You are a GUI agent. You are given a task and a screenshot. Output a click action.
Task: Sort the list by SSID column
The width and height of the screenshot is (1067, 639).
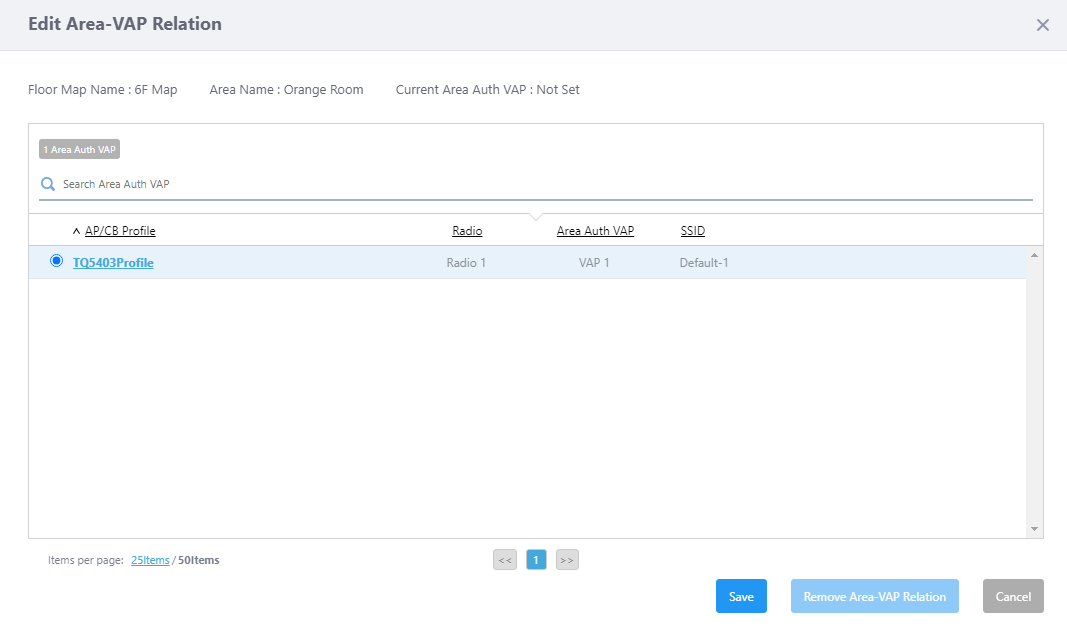click(x=692, y=231)
